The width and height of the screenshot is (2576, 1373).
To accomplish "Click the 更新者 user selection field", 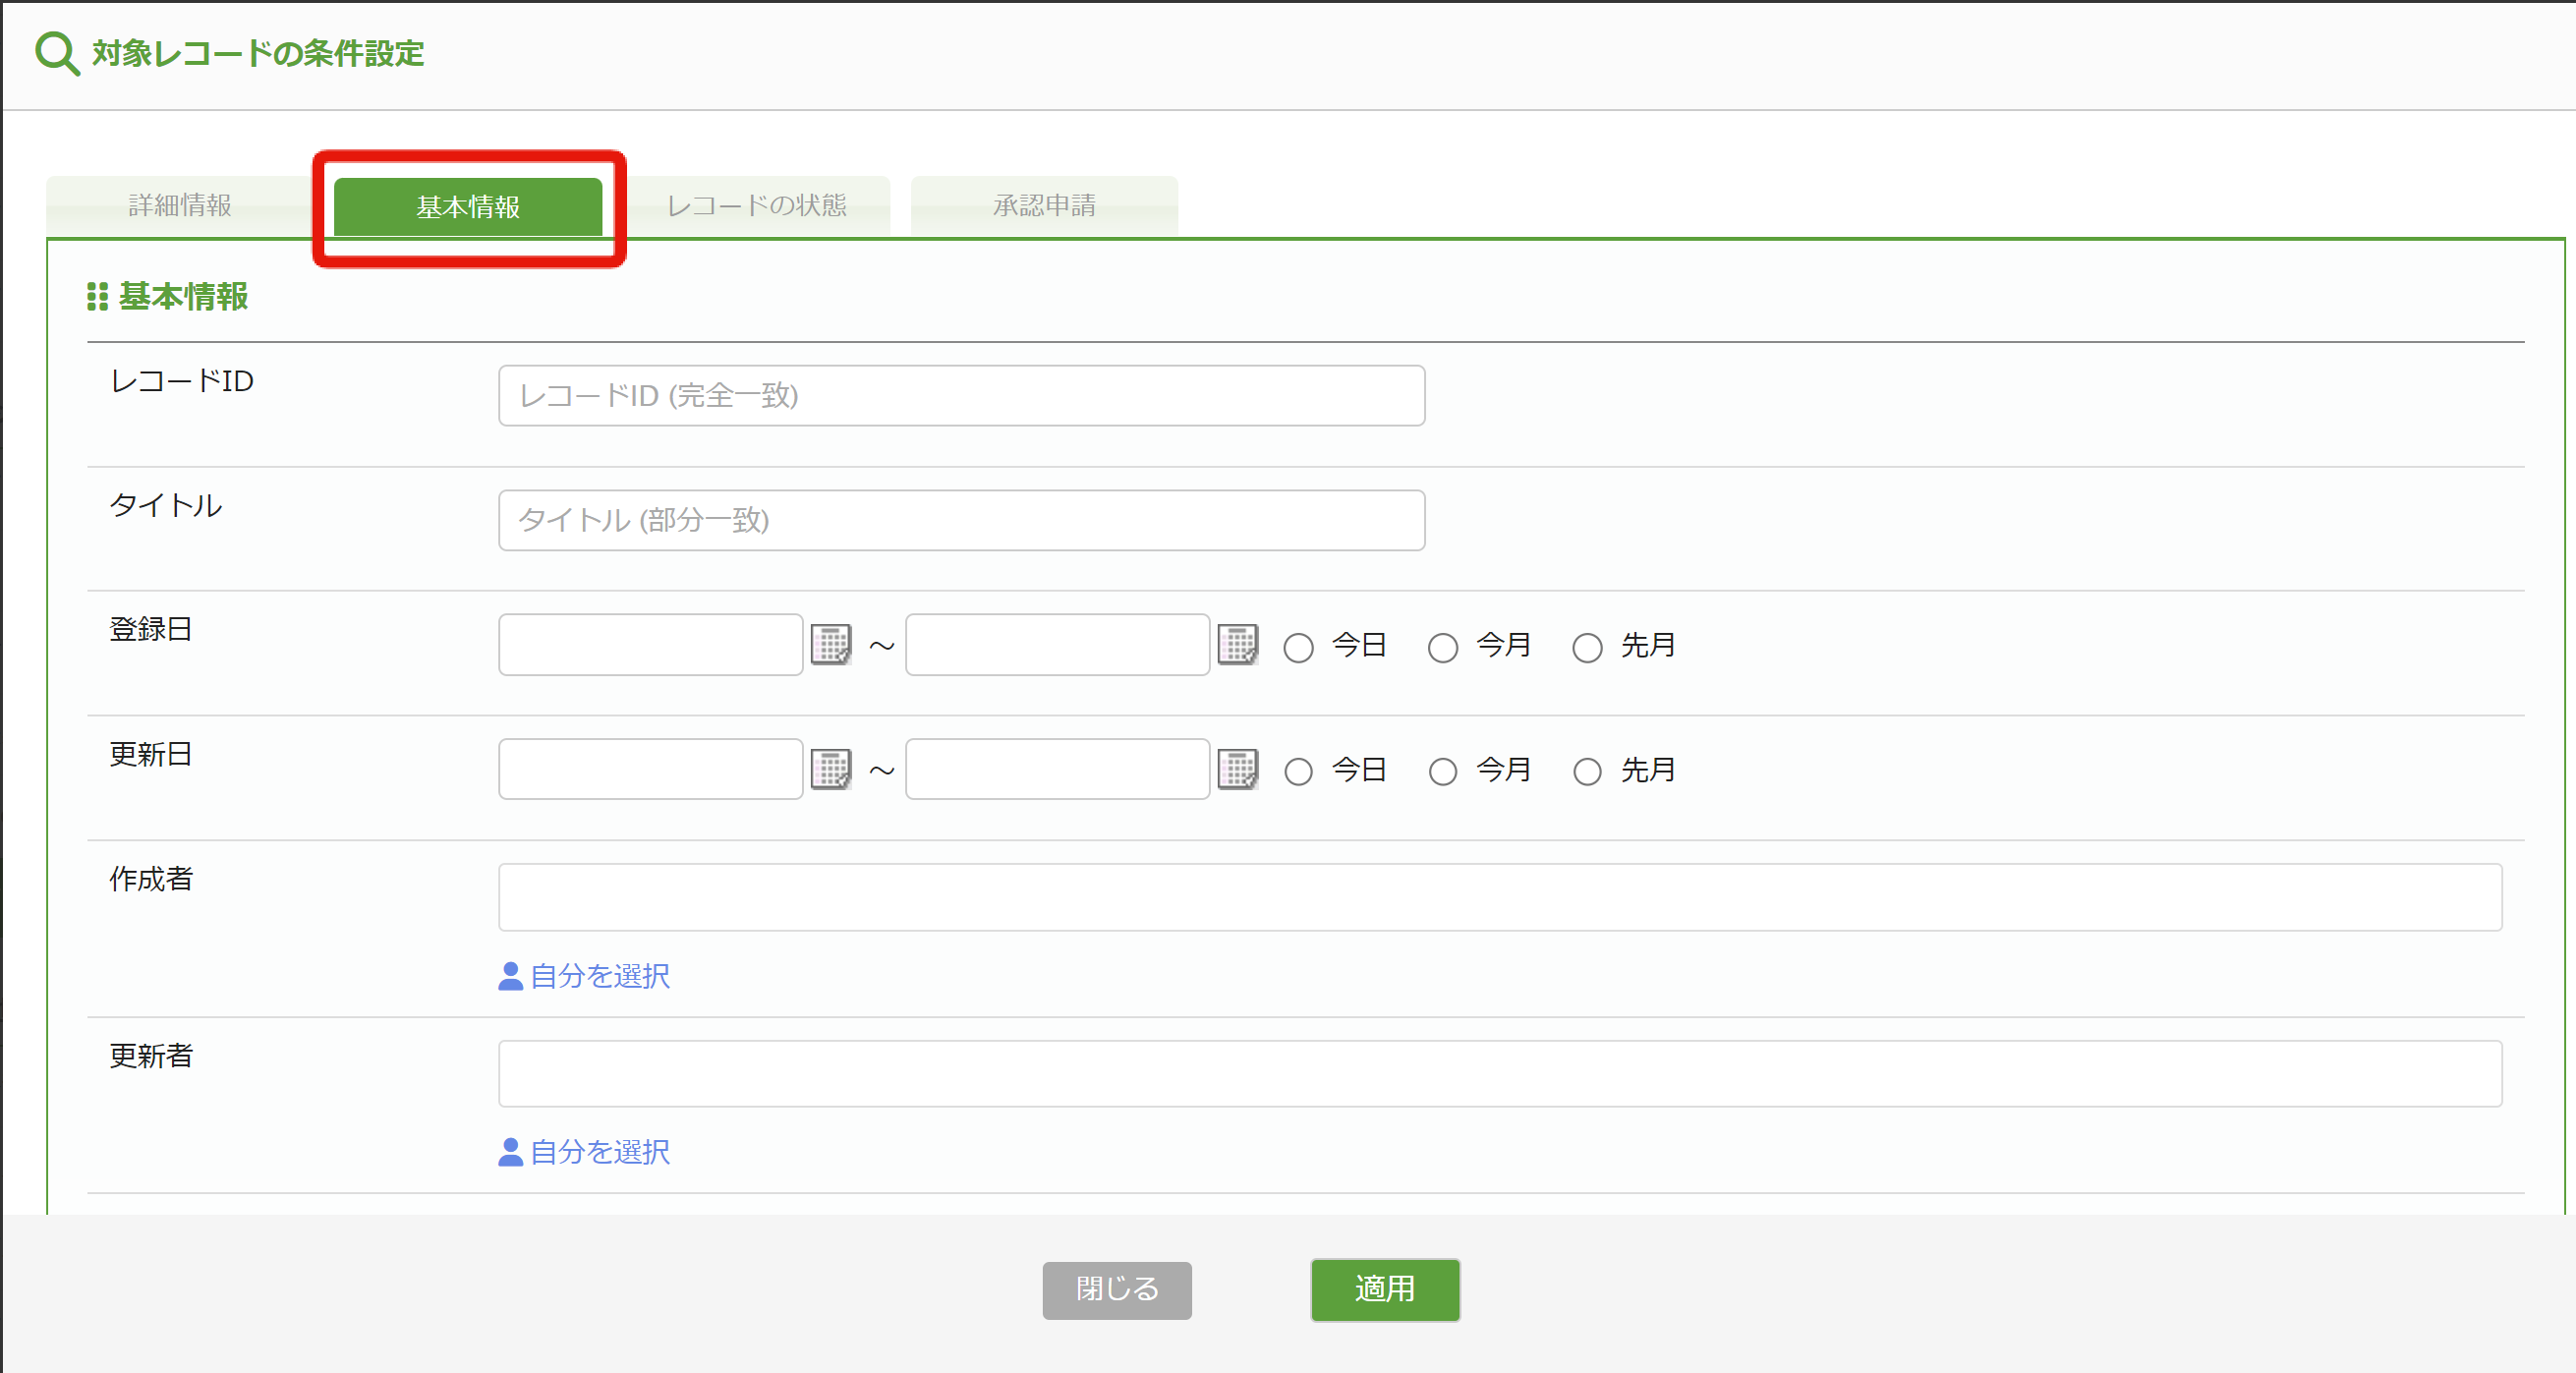I will [x=1499, y=1073].
